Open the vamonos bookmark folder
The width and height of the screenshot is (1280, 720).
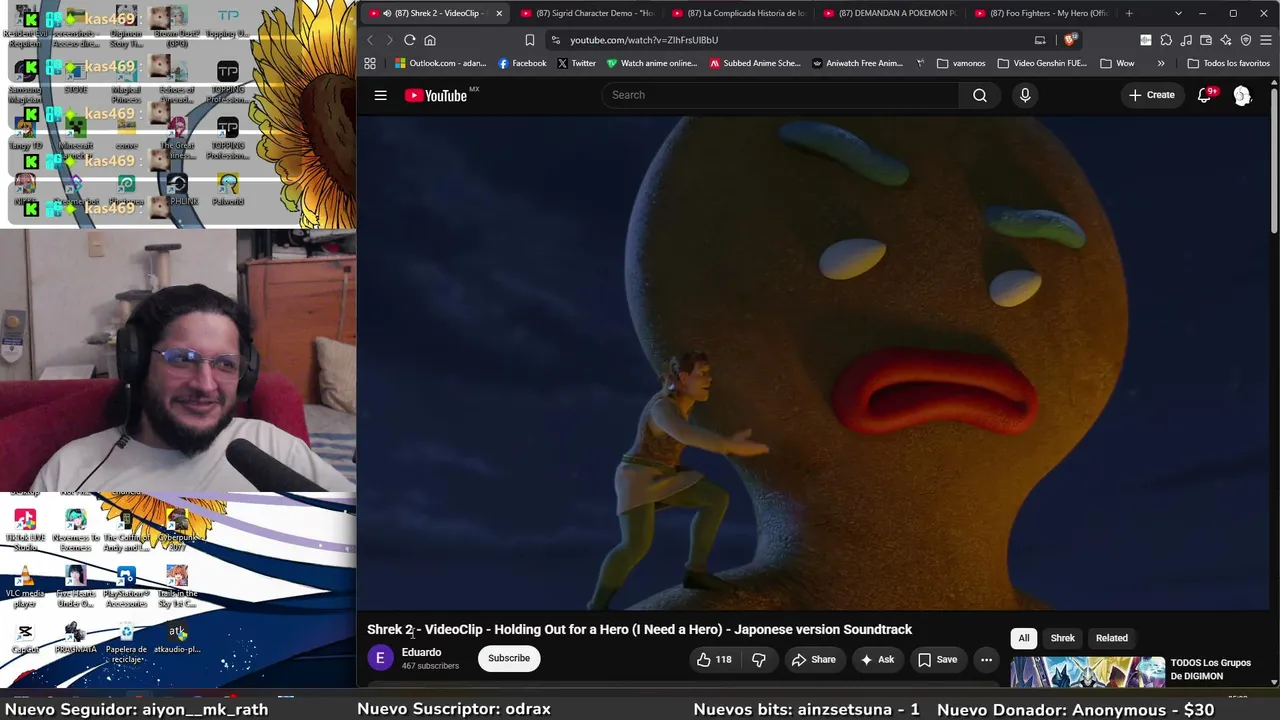[961, 63]
